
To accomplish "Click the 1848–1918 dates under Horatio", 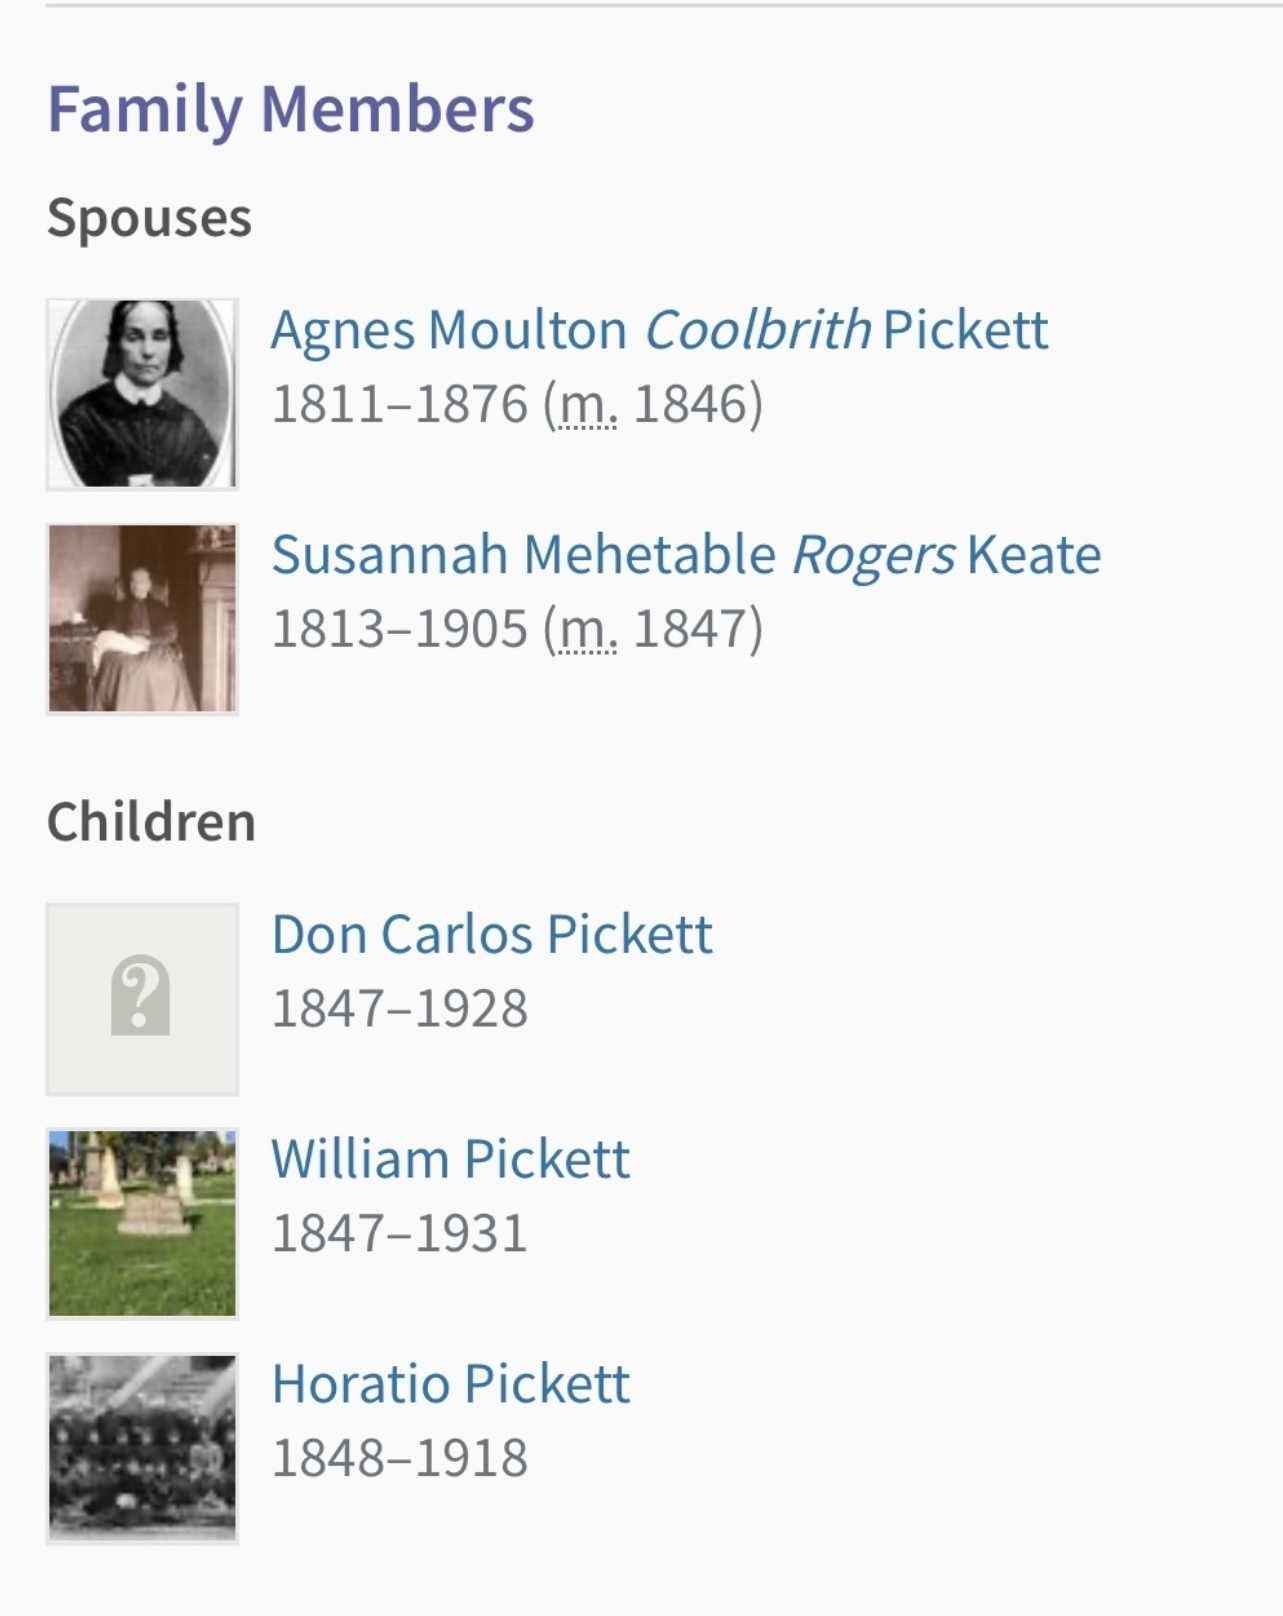I will point(399,1459).
